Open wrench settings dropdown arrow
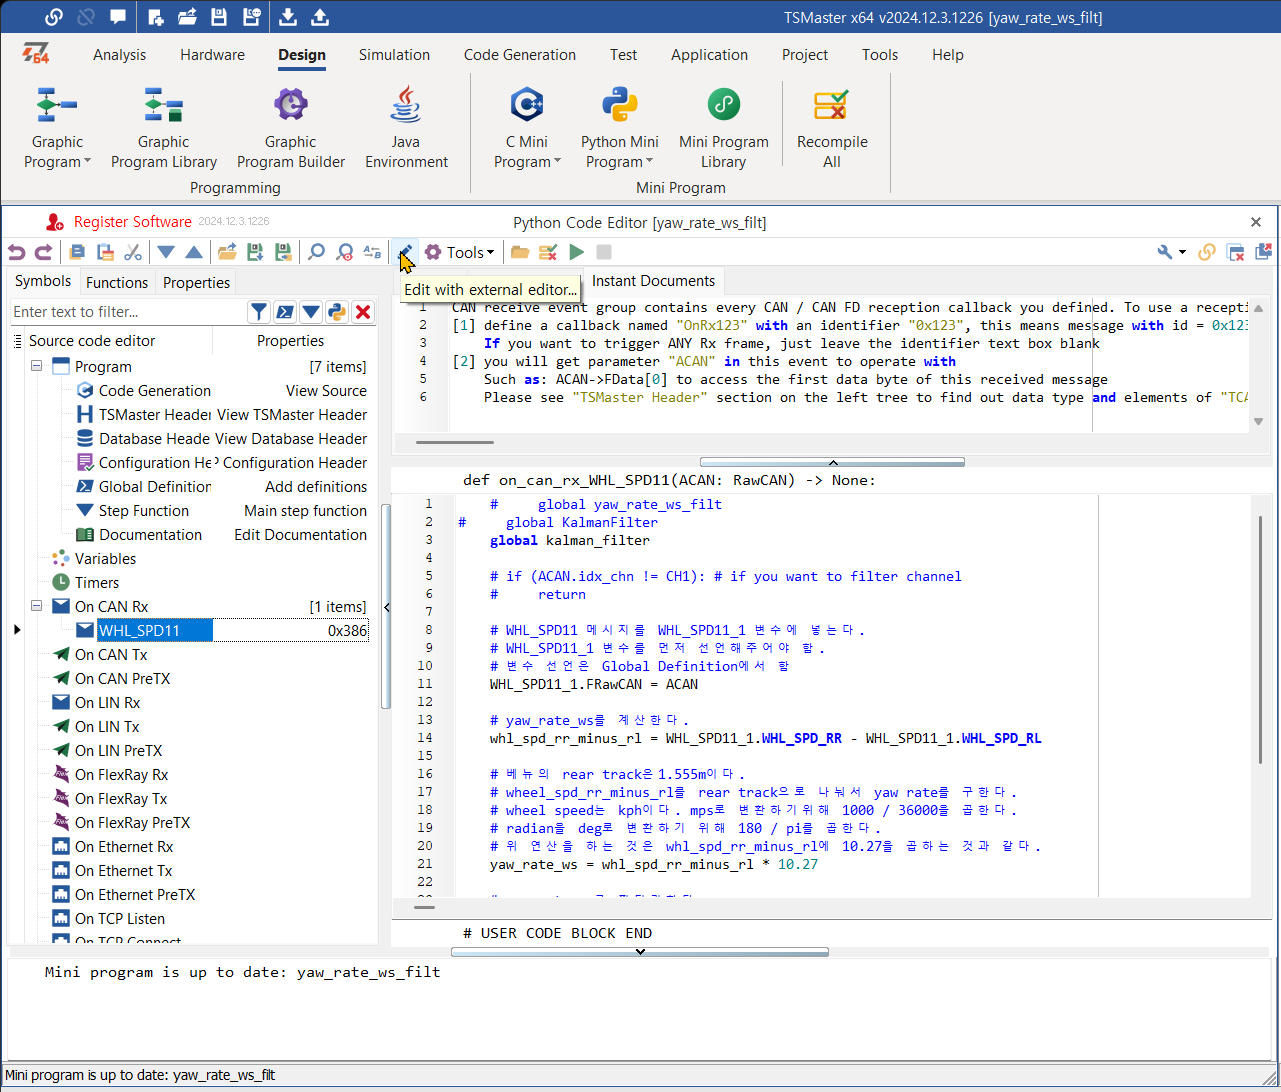Screen dimensions: 1281x1092 (x=1182, y=253)
